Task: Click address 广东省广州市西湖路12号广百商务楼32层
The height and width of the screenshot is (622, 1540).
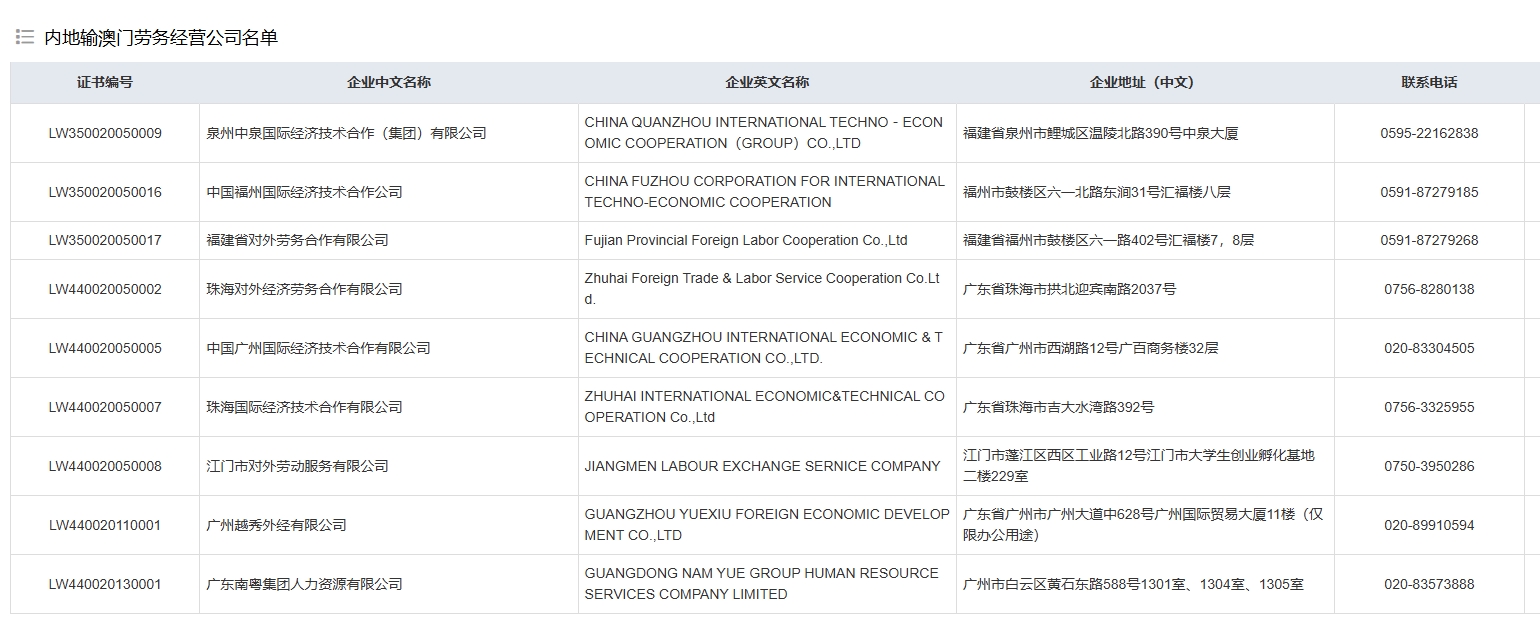Action: [x=1090, y=348]
